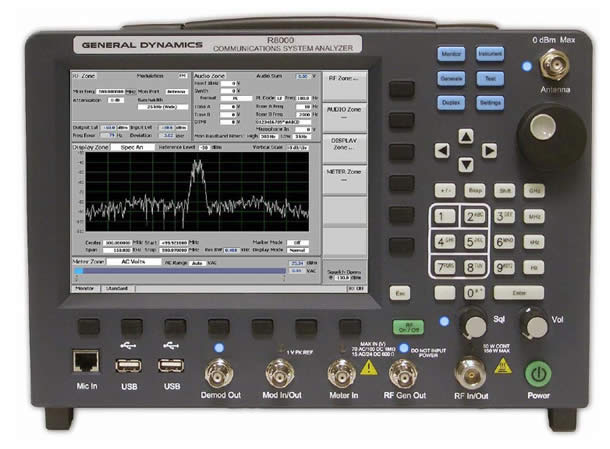Tap the right arrow navigation key
Screen dimensions: 610x449
[x=489, y=151]
